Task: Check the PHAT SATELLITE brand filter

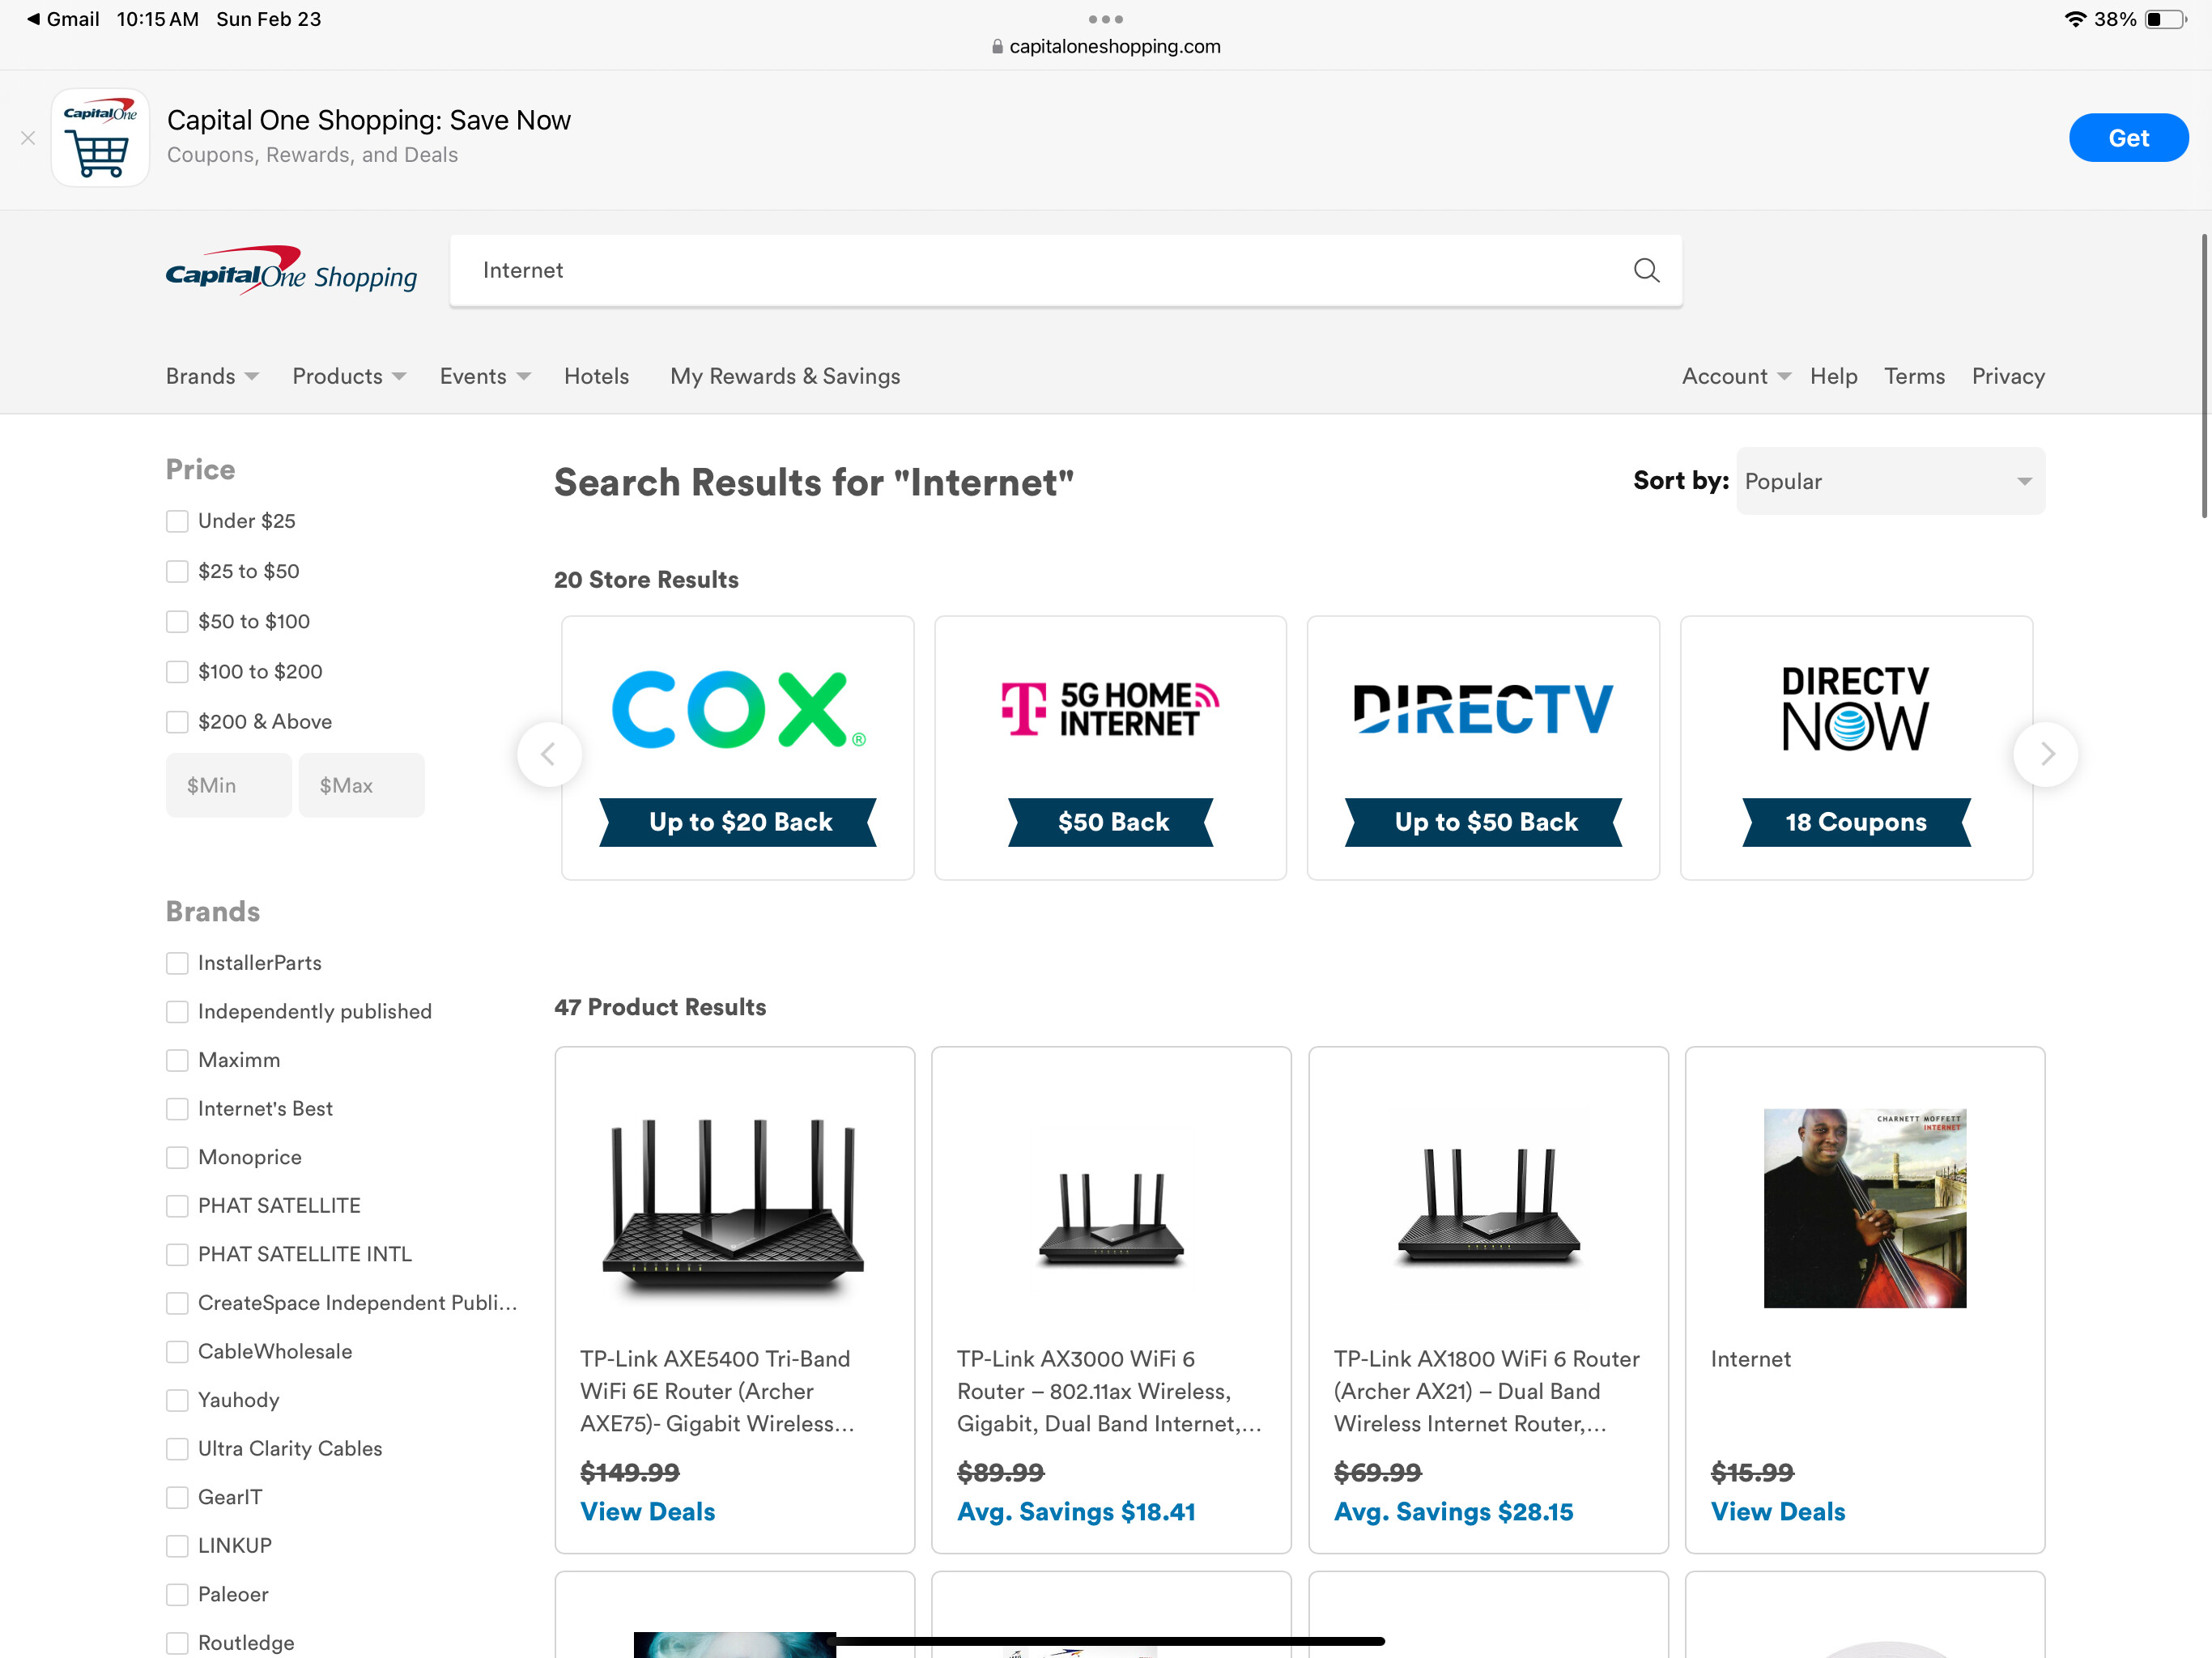Action: click(177, 1205)
